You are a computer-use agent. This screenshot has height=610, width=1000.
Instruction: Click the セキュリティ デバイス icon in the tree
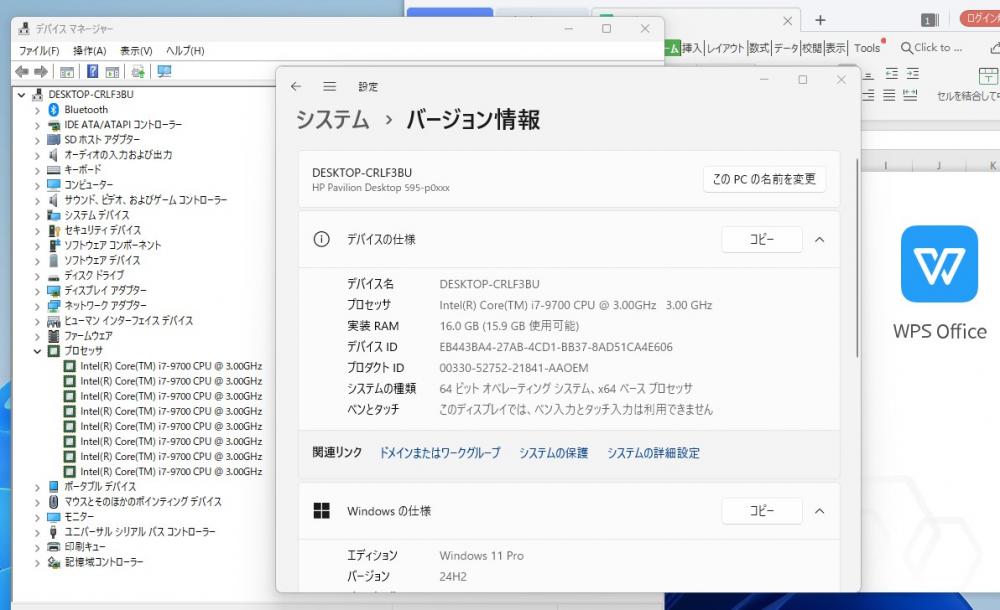coord(54,230)
